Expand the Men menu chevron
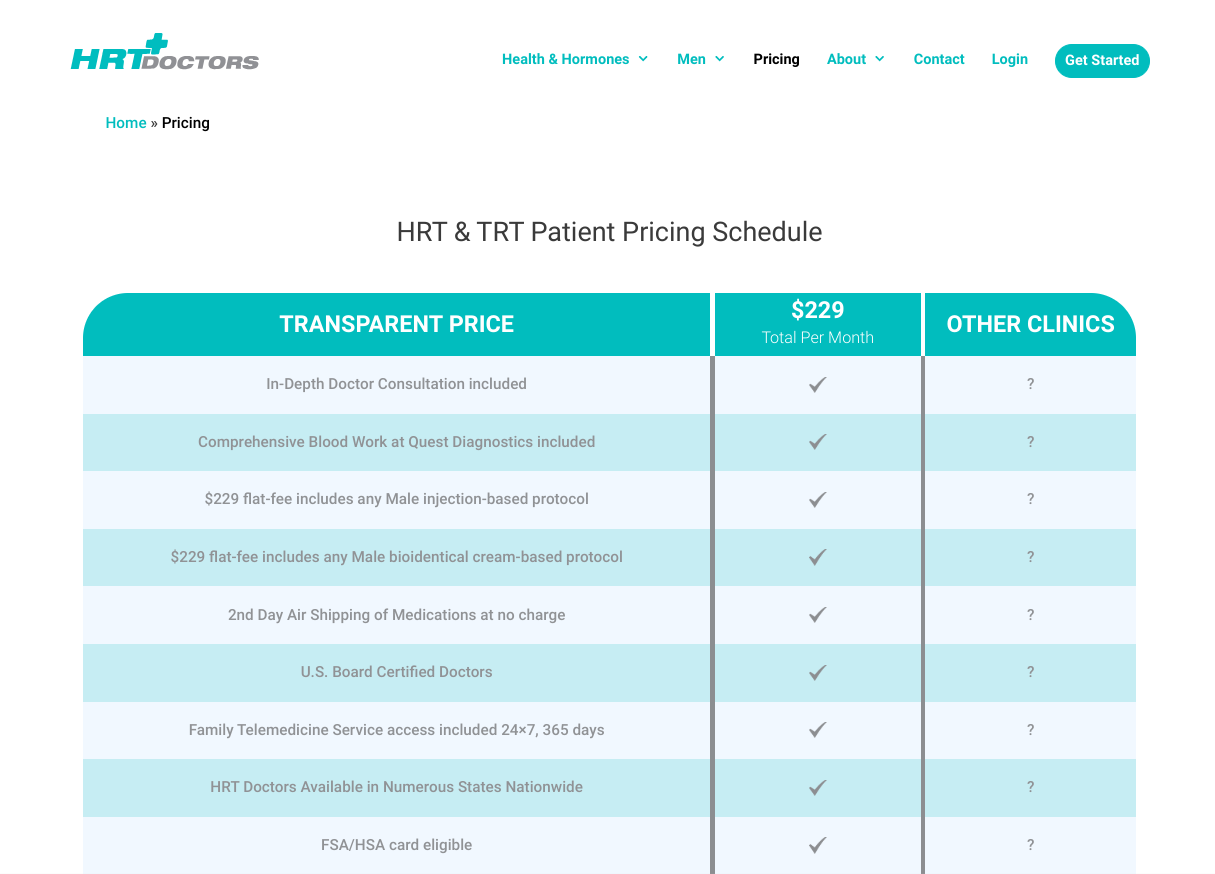Image resolution: width=1215 pixels, height=874 pixels. point(719,59)
